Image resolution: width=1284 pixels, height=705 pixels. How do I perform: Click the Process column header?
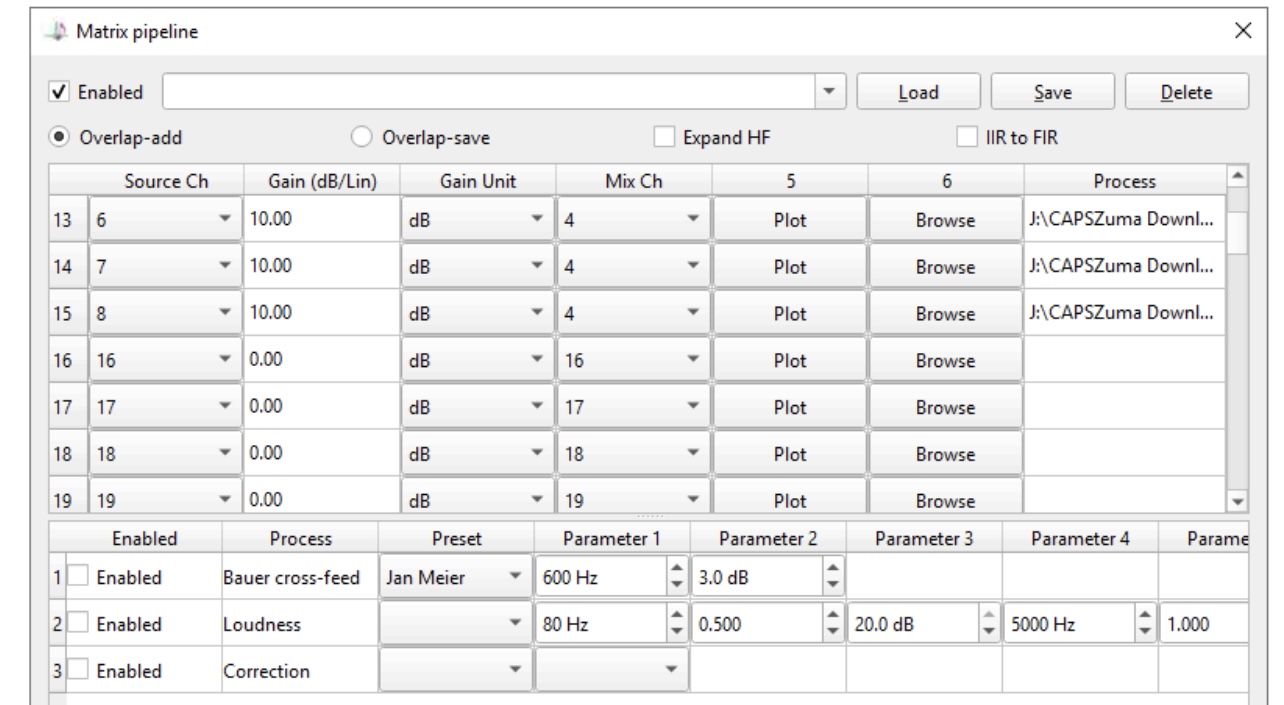pos(1124,181)
